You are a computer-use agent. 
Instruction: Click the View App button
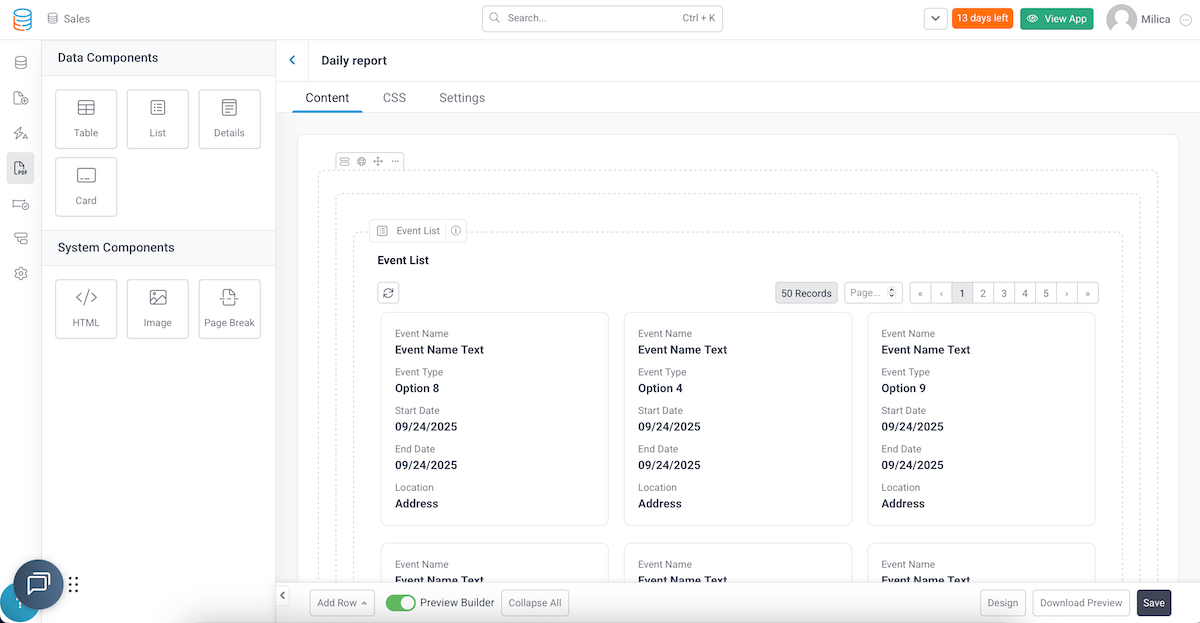pos(1056,18)
